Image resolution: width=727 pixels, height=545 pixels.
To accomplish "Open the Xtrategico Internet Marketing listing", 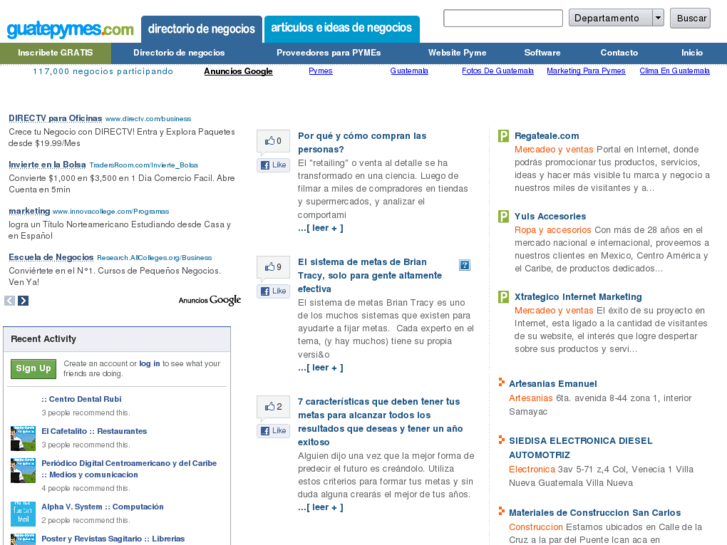I will click(578, 297).
